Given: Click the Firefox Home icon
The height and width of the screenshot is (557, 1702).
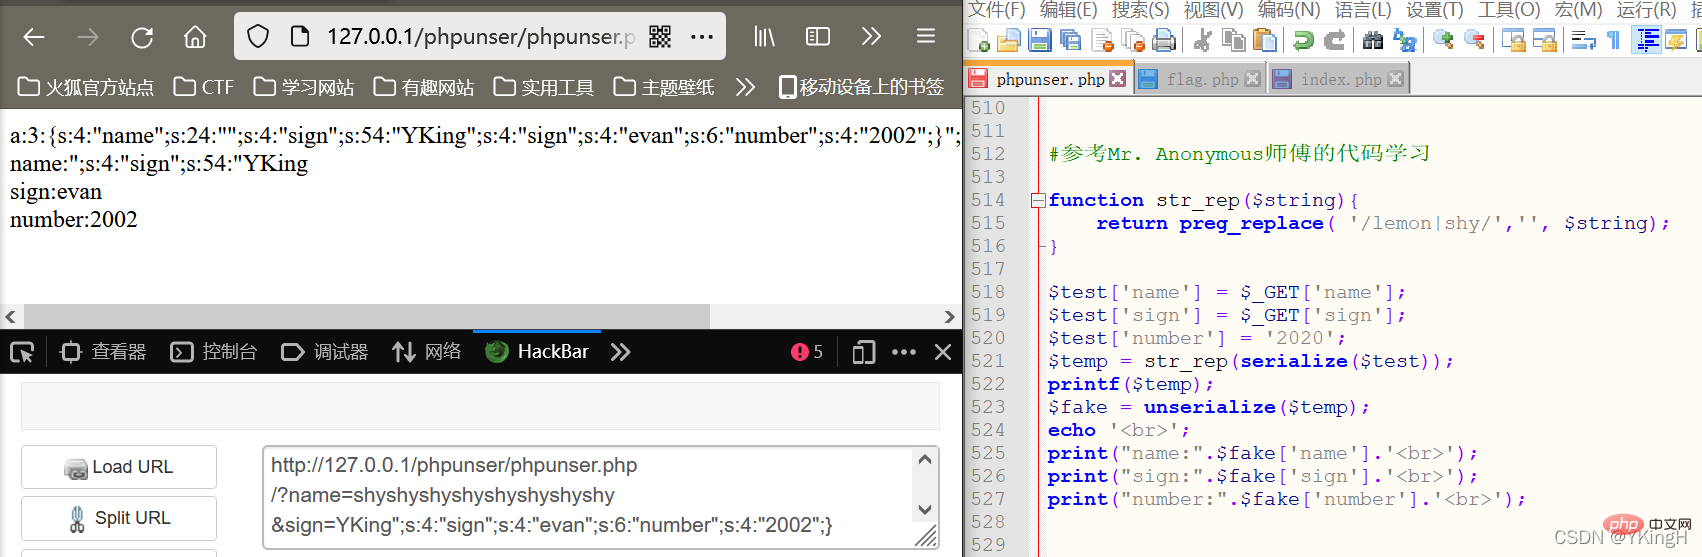Looking at the screenshot, I should point(195,37).
